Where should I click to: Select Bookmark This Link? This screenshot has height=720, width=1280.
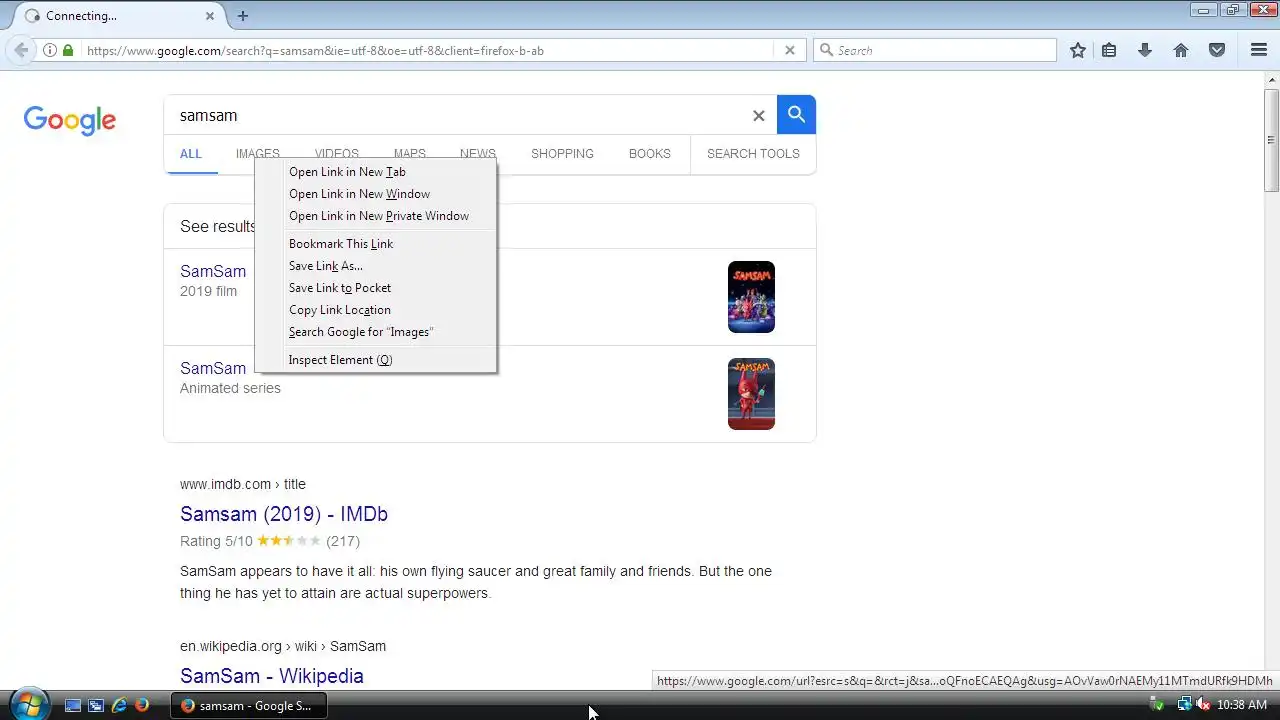point(376,244)
